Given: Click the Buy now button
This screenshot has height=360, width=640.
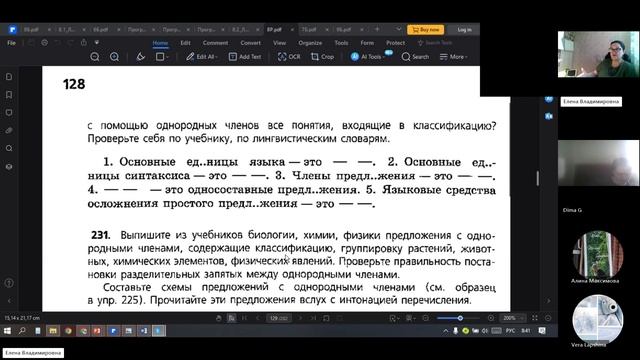Looking at the screenshot, I should (x=425, y=29).
